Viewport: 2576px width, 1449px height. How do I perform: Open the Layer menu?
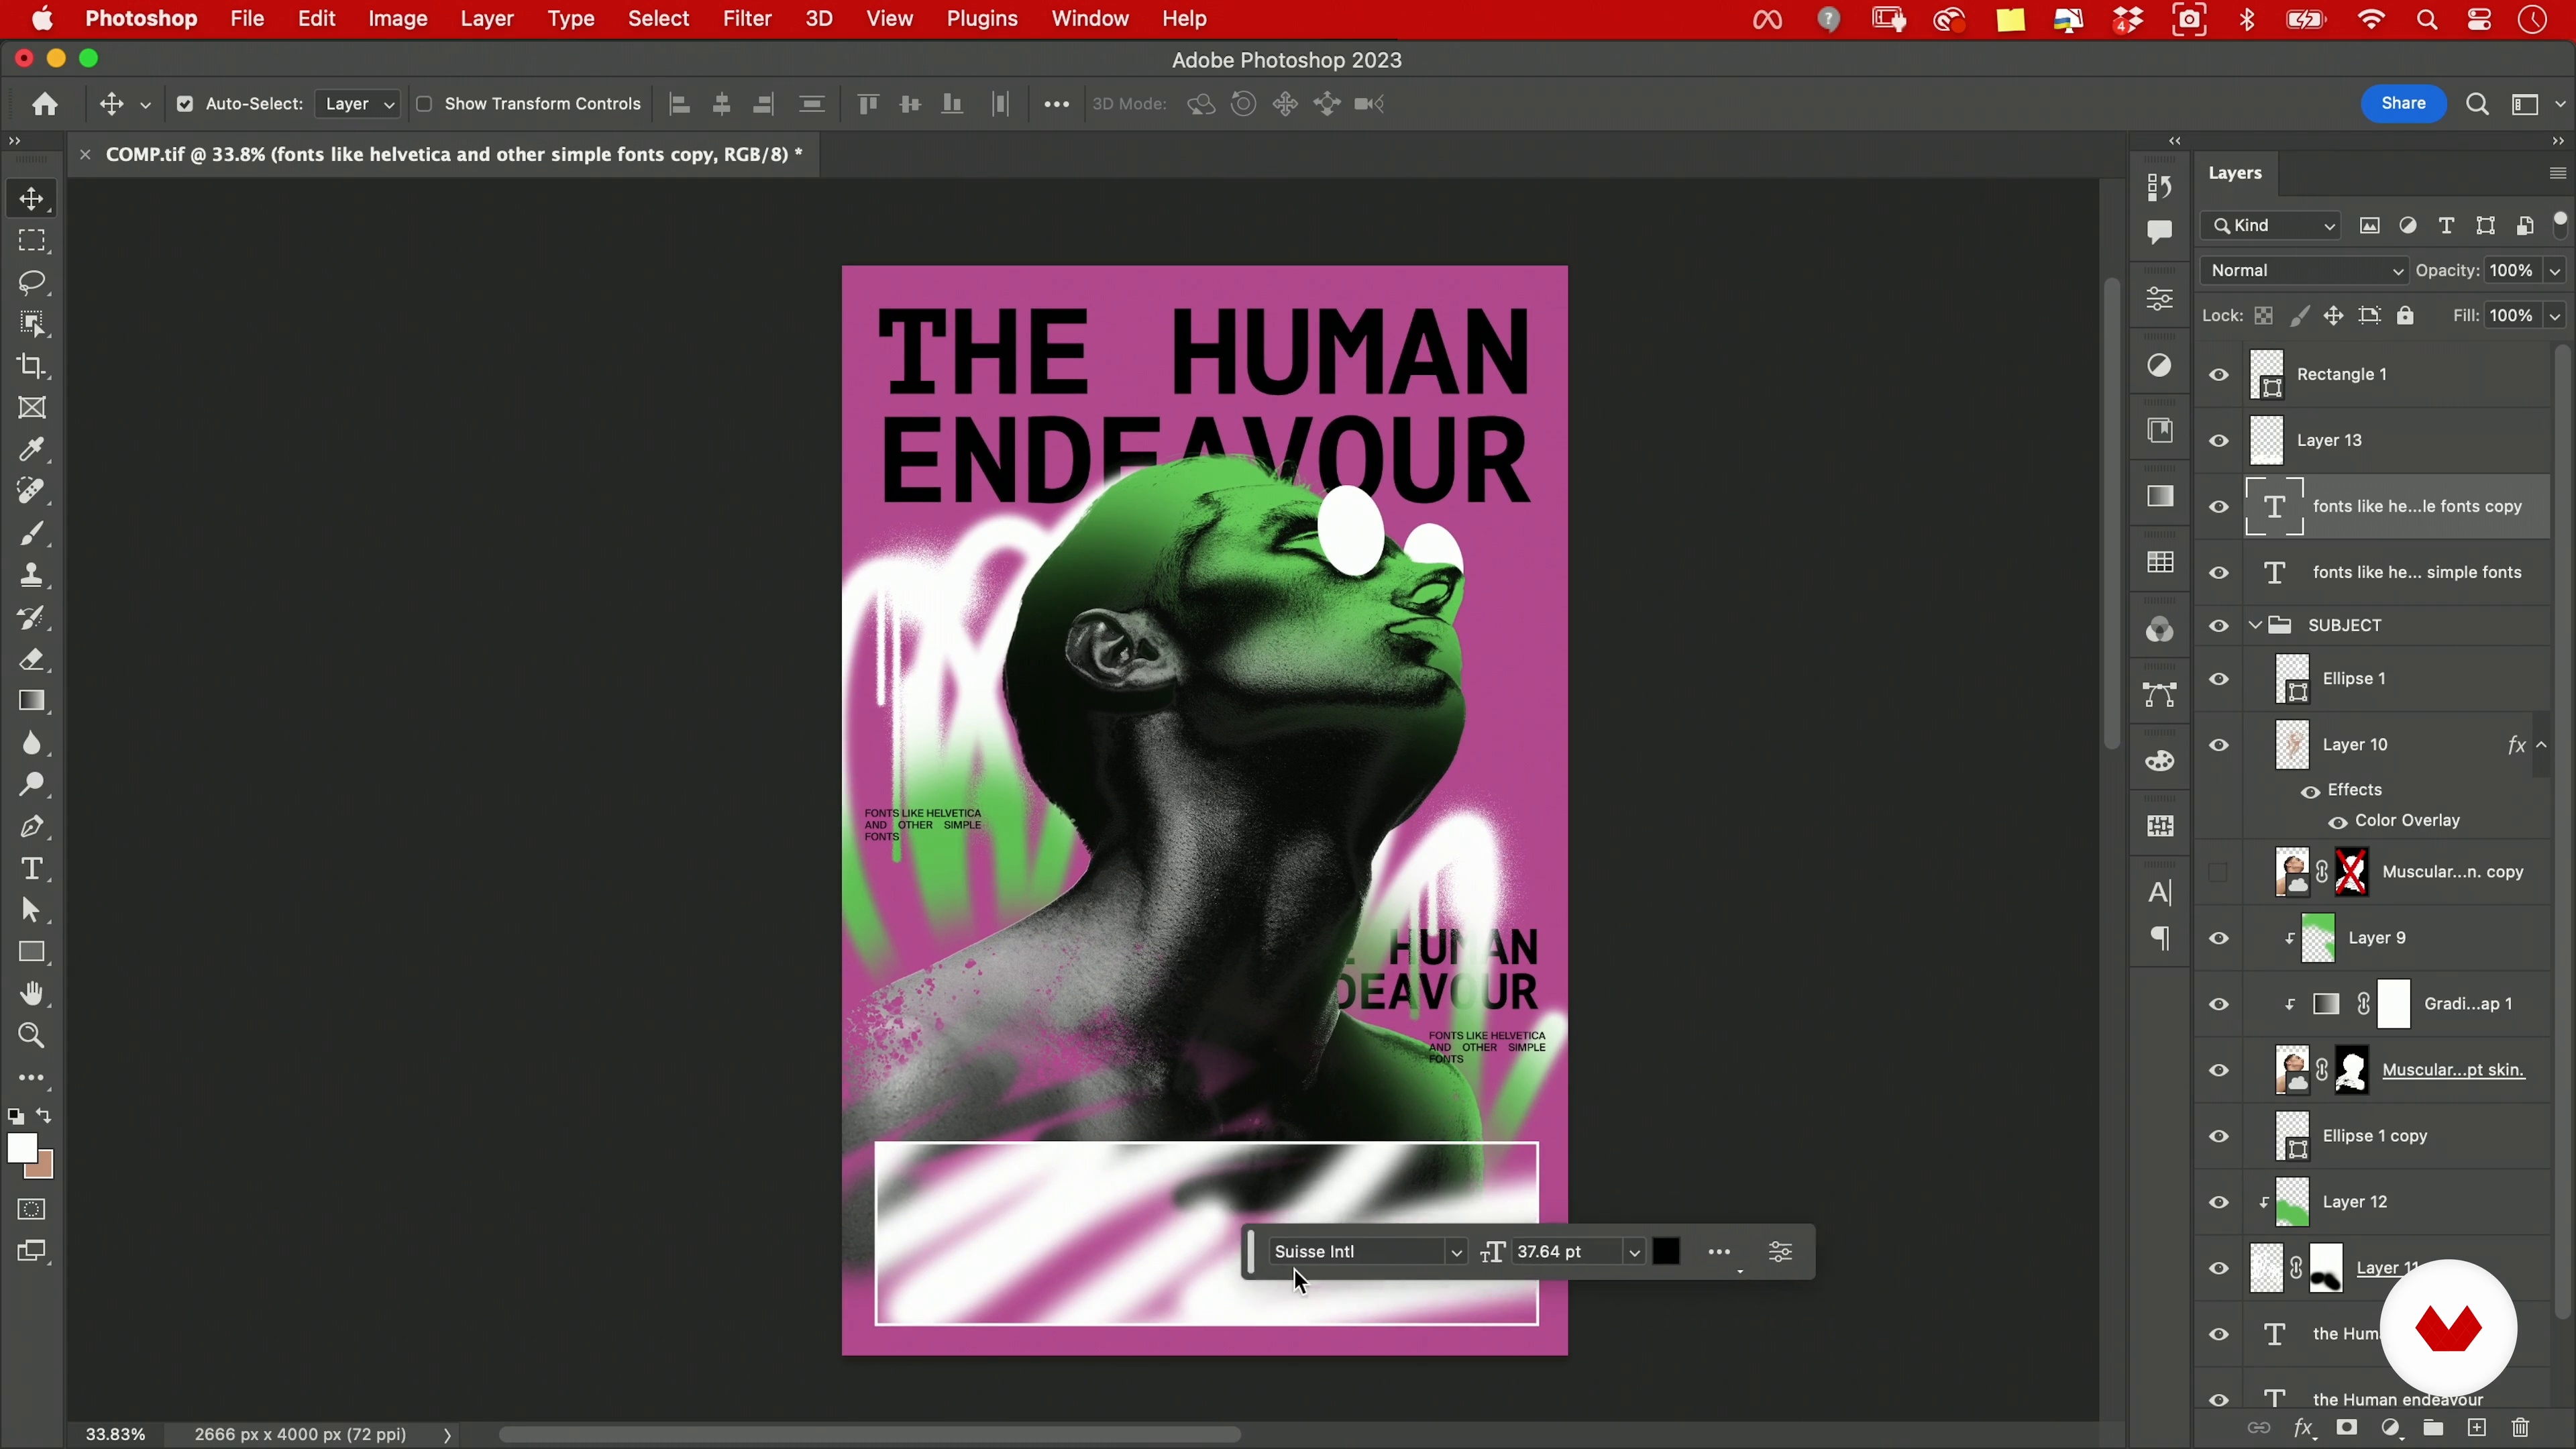(486, 19)
